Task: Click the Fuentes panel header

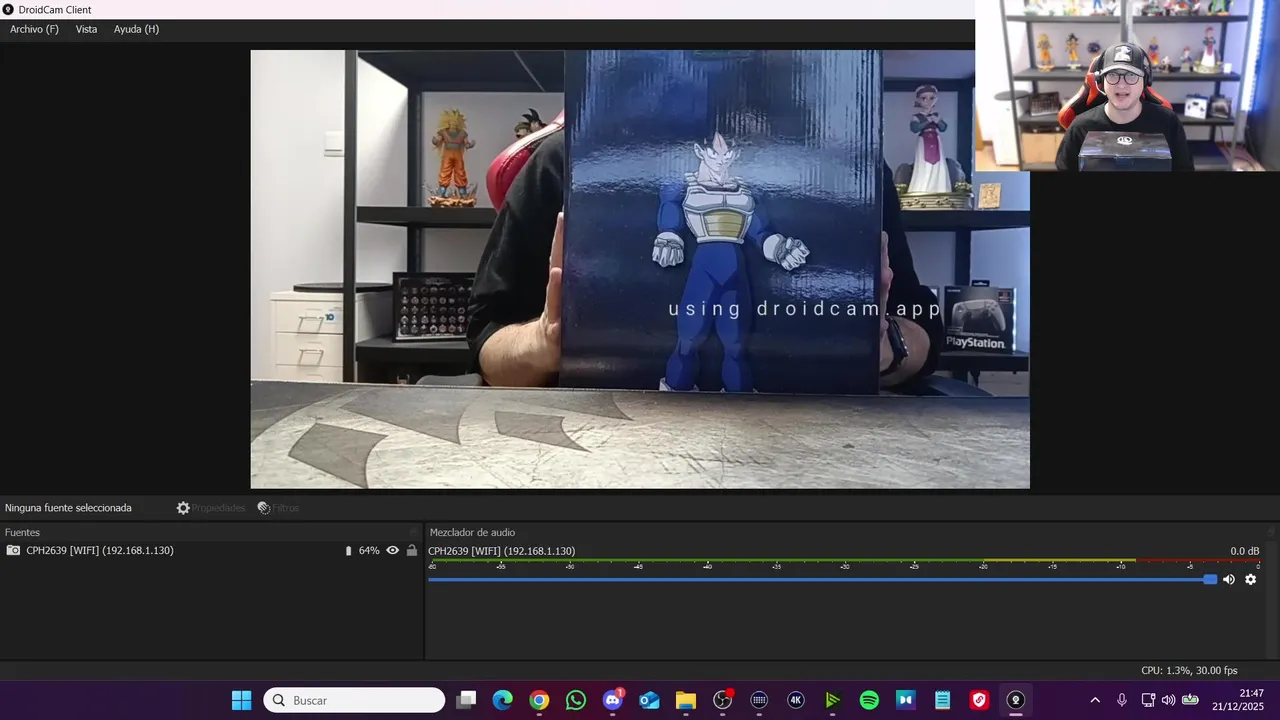Action: 22,533
